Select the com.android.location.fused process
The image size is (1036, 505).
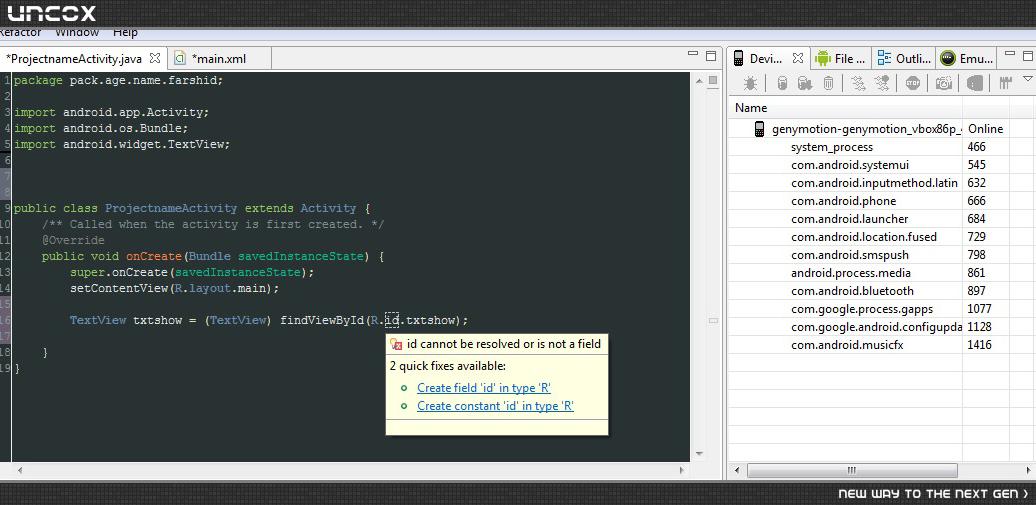[864, 237]
